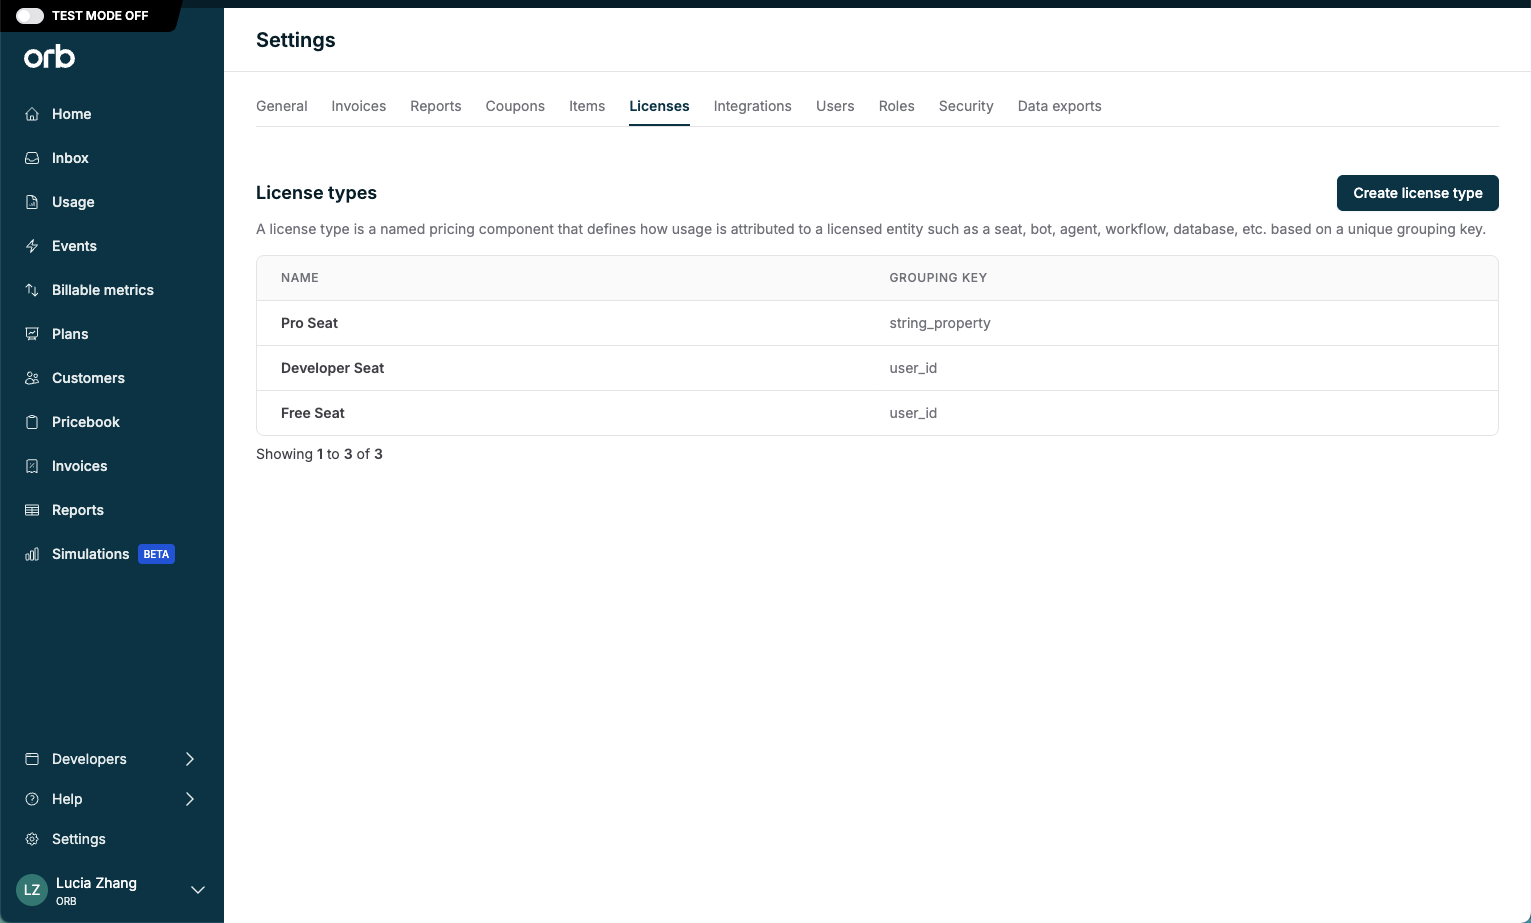
Task: Click the Billable metrics arrows icon
Action: click(x=32, y=290)
